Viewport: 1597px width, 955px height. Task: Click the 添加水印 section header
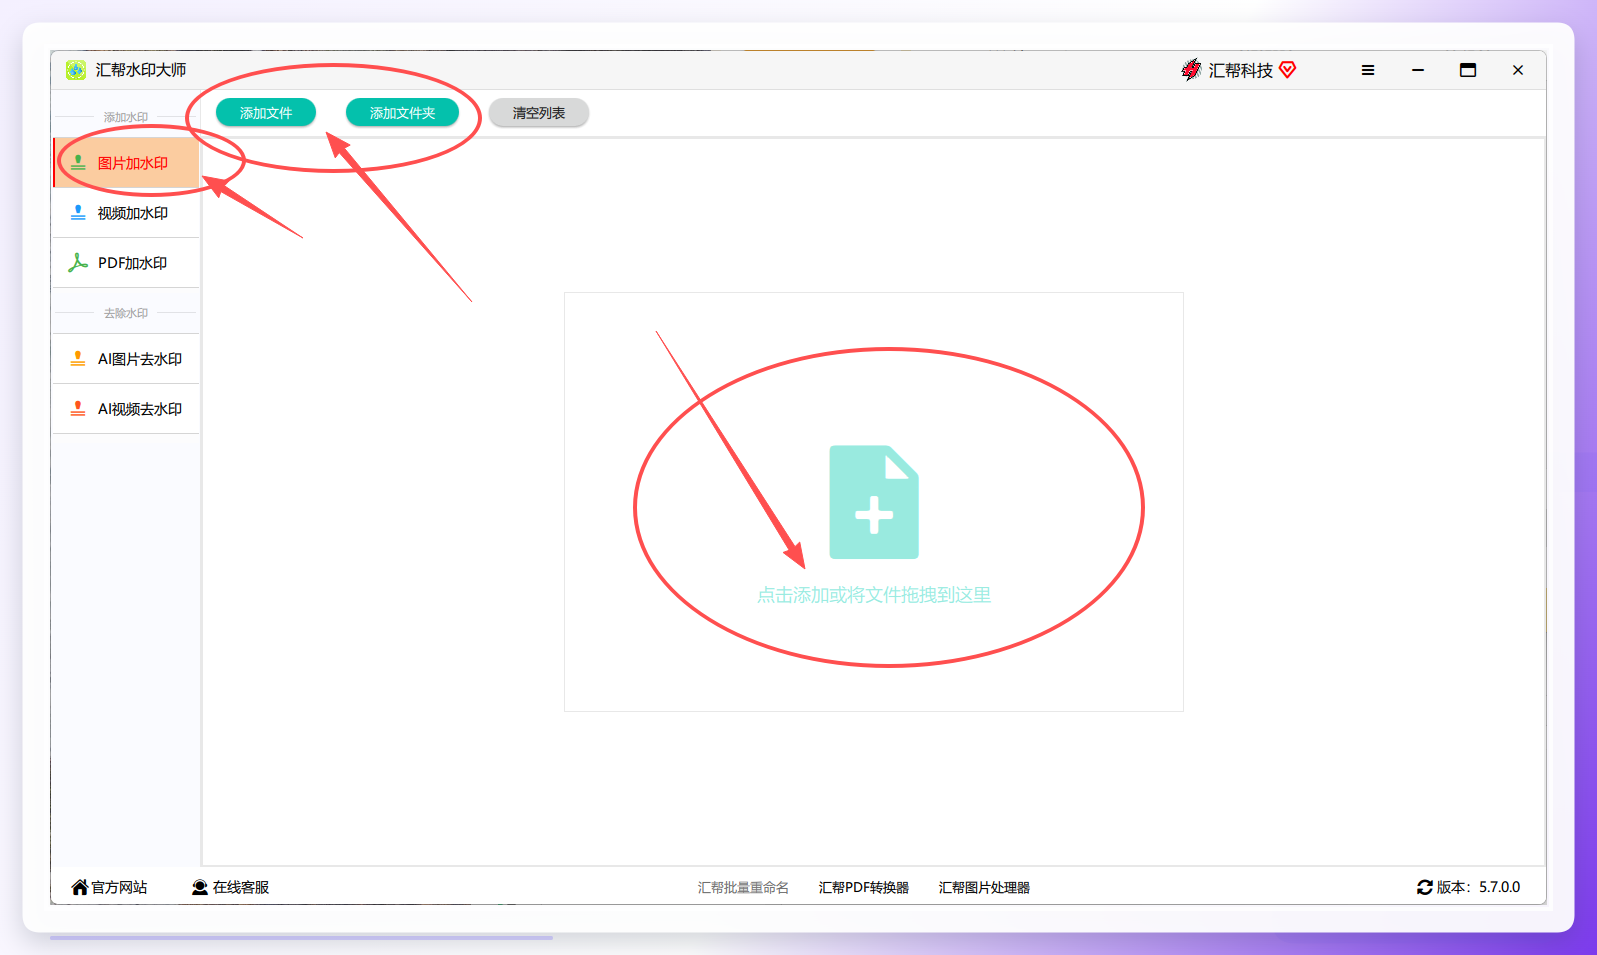tap(126, 117)
